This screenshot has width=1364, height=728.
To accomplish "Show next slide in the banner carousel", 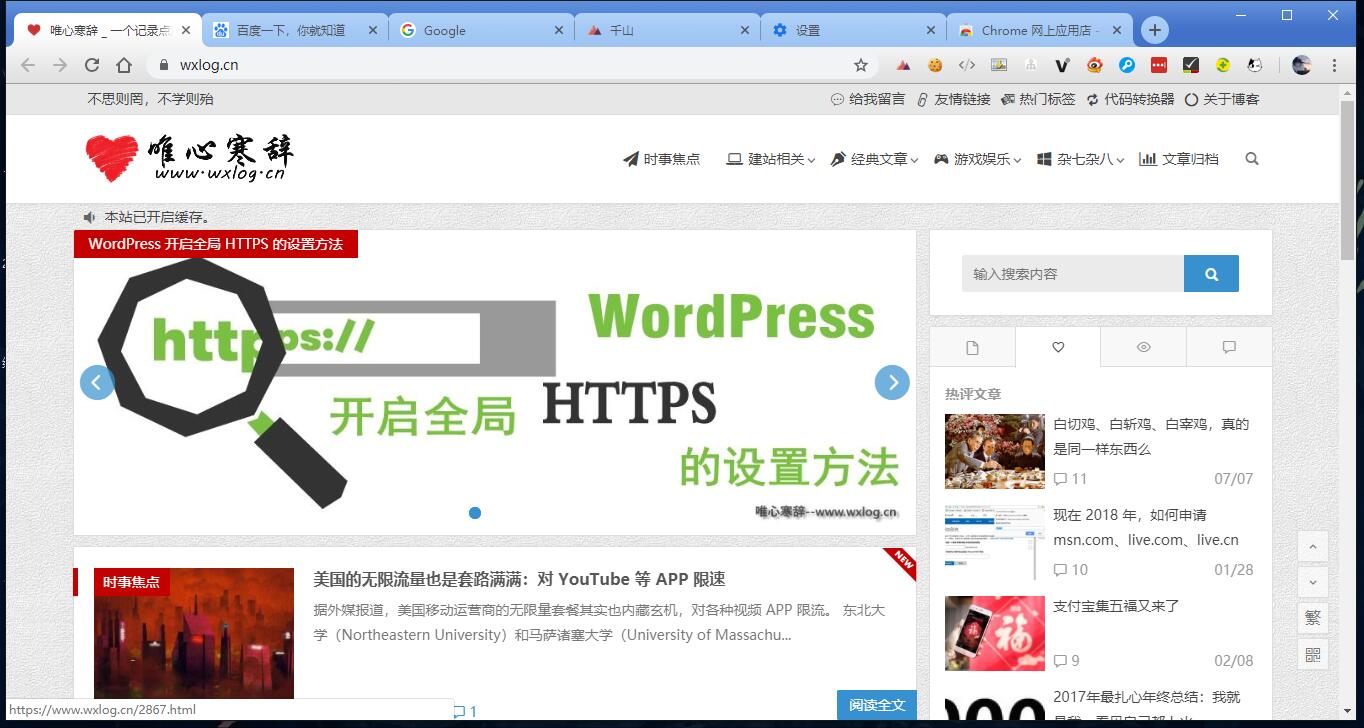I will click(x=892, y=382).
